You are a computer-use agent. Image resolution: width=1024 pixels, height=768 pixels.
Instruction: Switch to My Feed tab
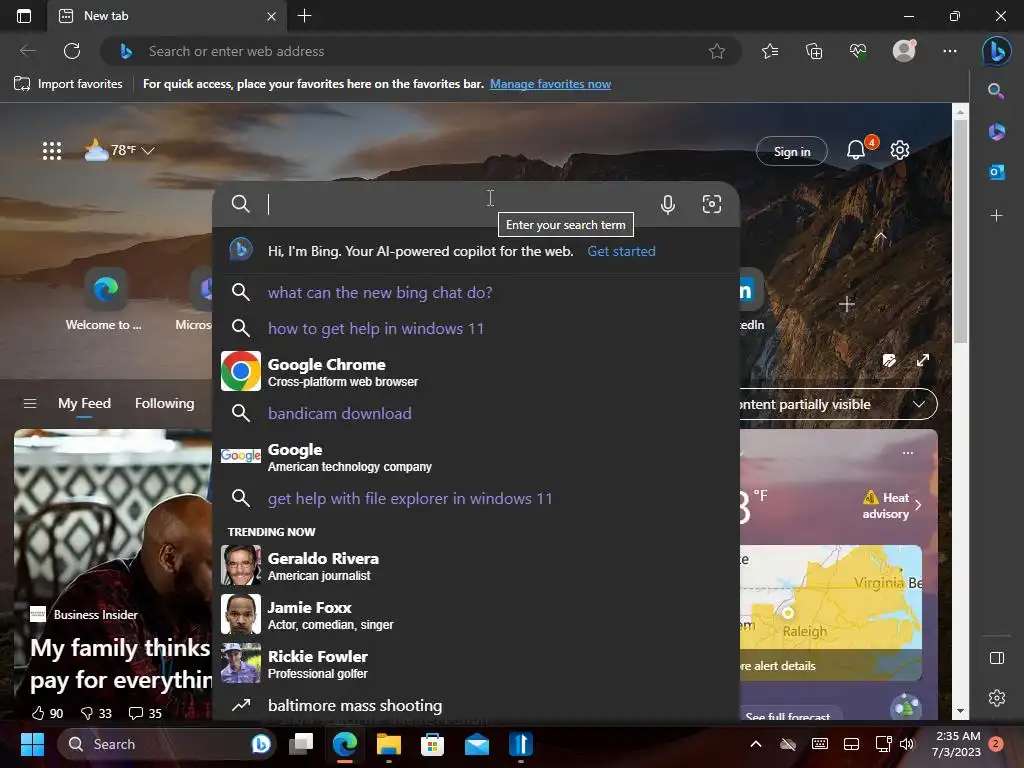pos(84,404)
